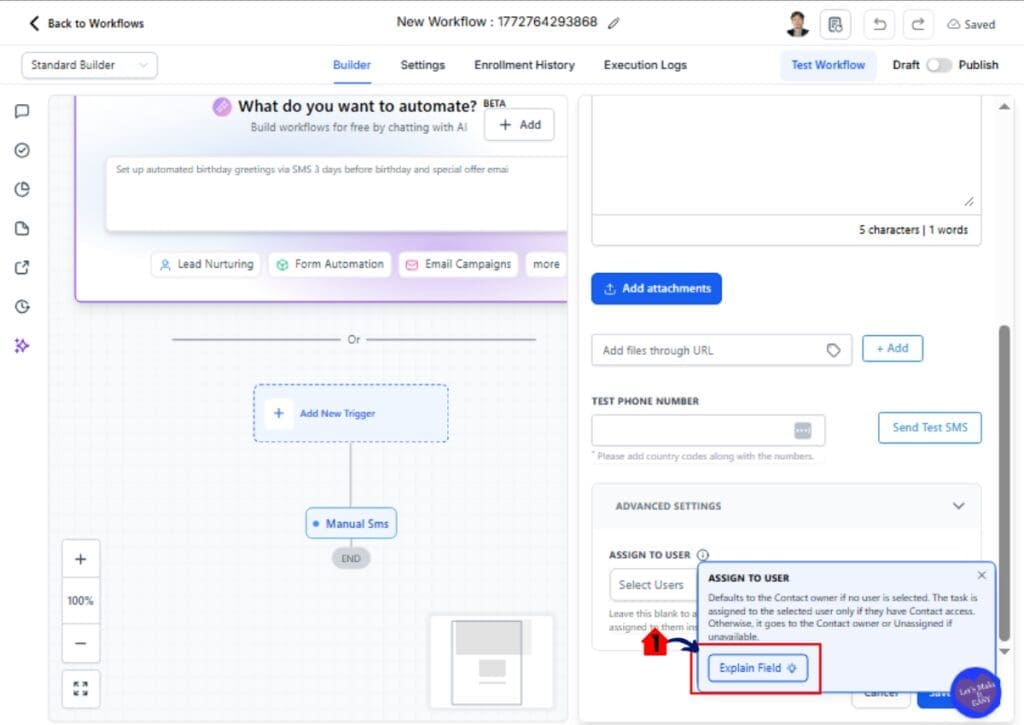
Task: Click the END node
Action: (351, 558)
